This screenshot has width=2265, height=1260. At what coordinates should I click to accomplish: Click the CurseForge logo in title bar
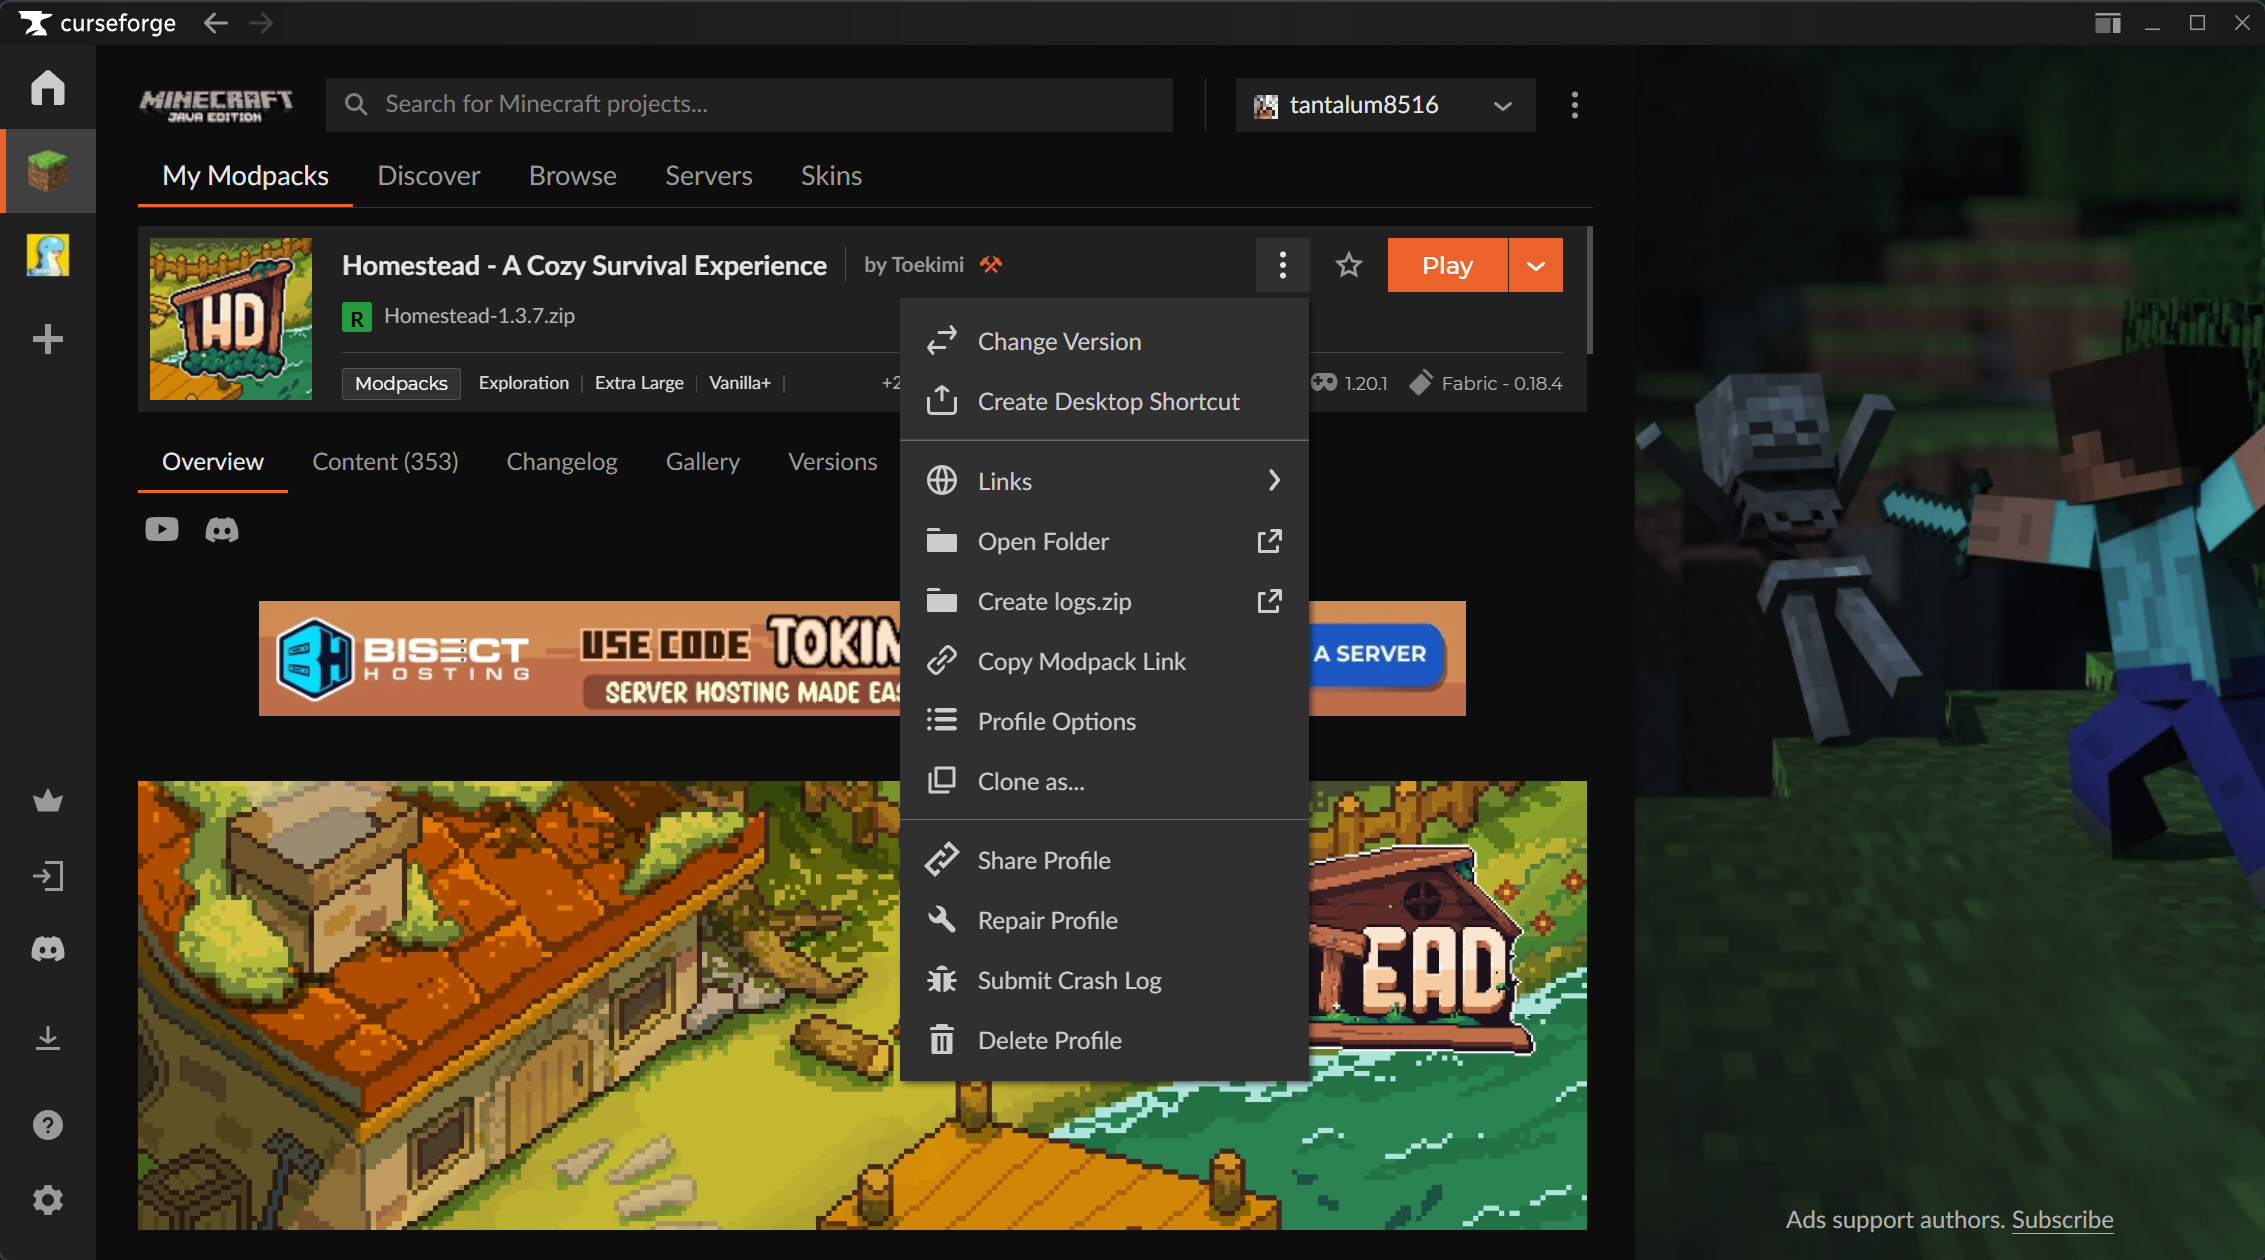tap(97, 23)
